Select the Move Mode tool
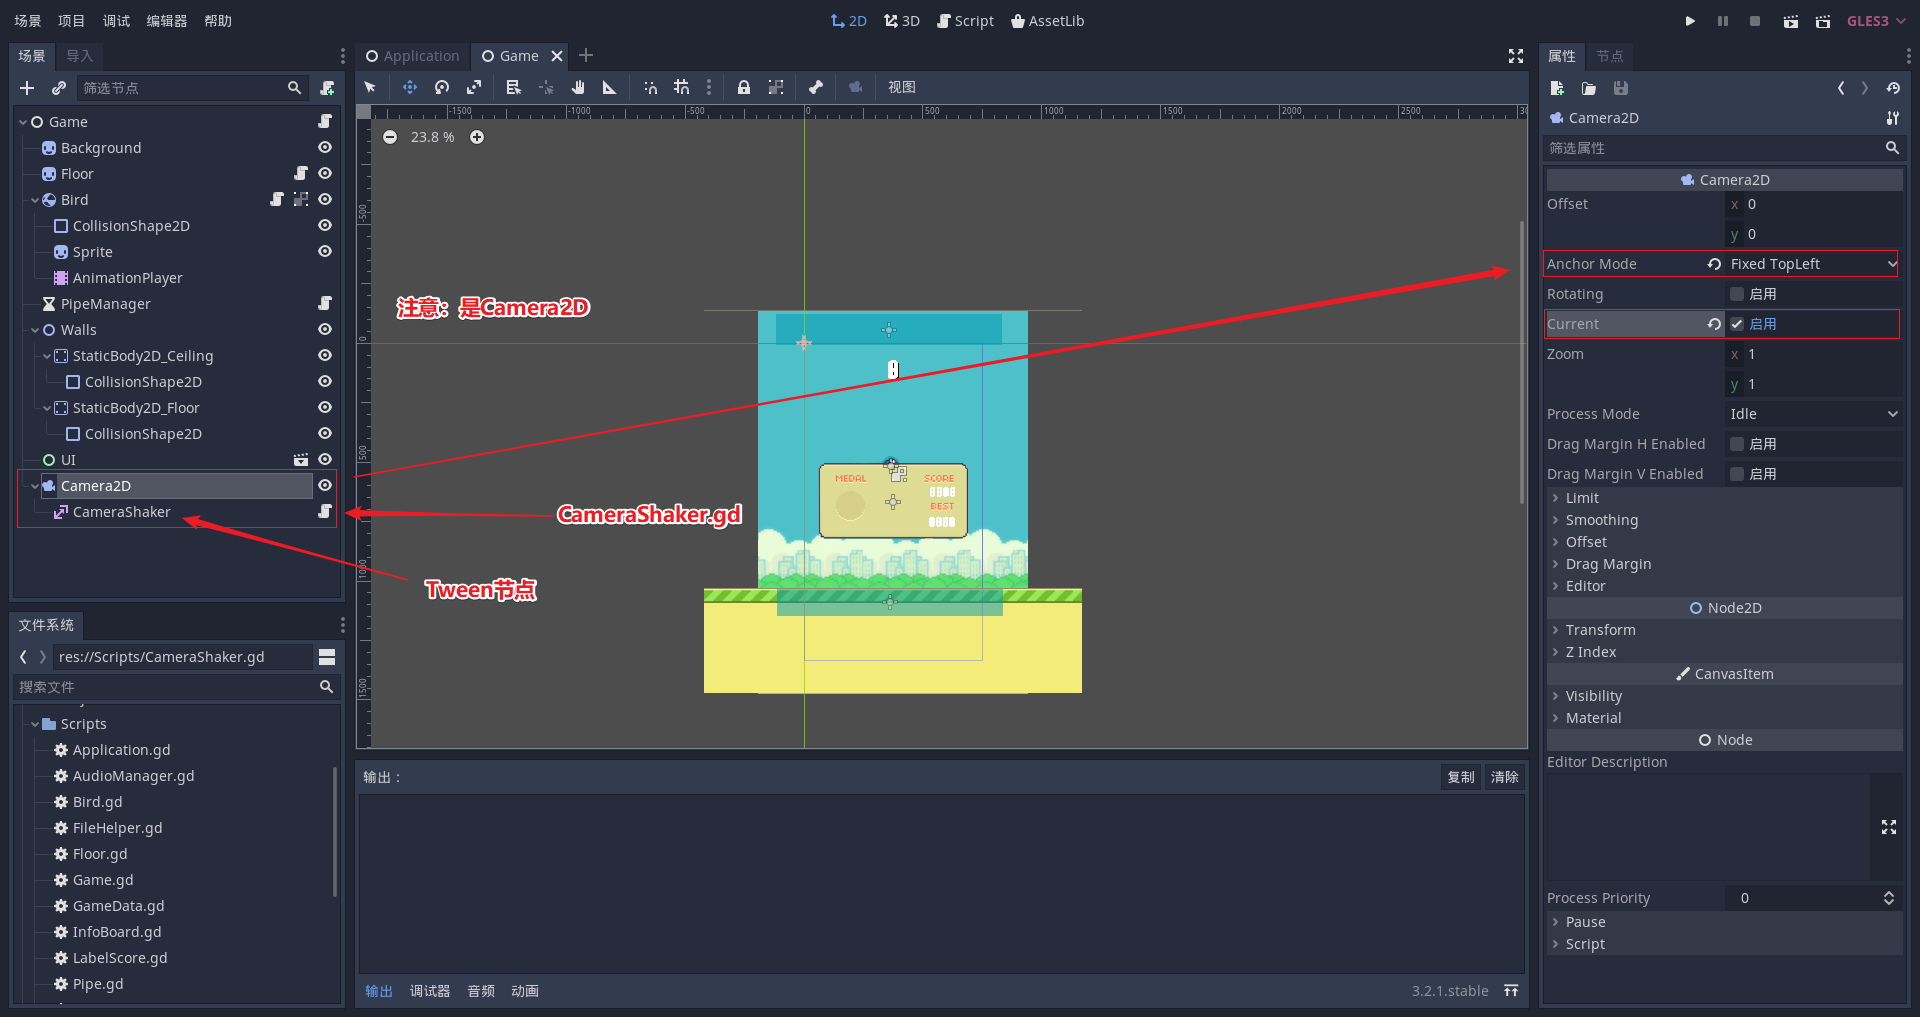This screenshot has width=1920, height=1017. 410,87
